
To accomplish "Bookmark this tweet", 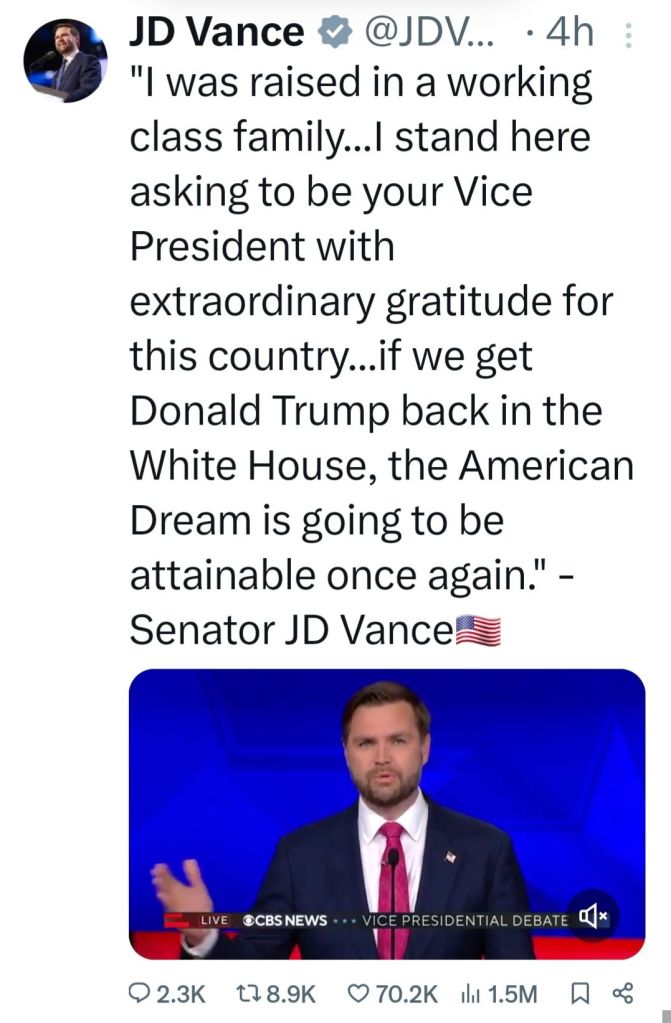I will [x=578, y=993].
